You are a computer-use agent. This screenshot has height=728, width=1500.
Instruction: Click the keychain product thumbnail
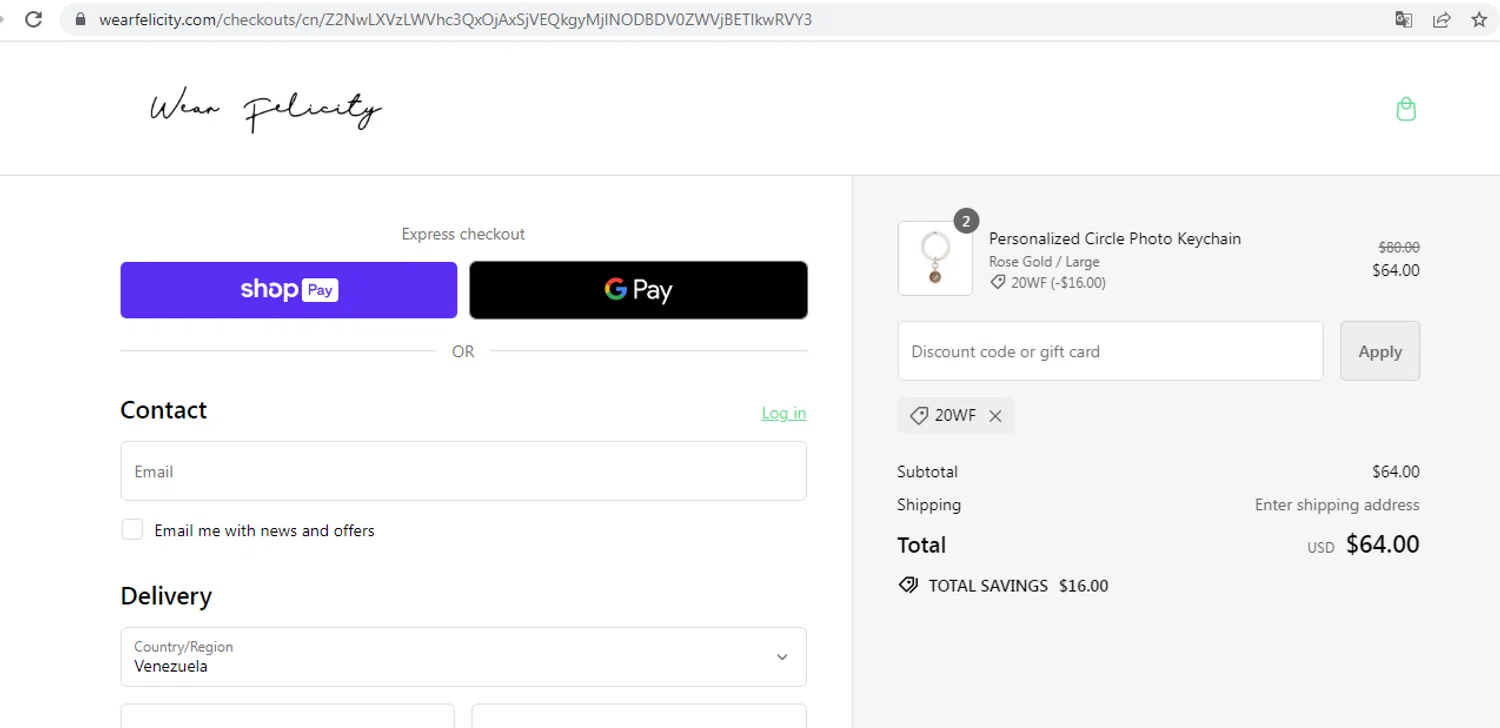point(935,258)
